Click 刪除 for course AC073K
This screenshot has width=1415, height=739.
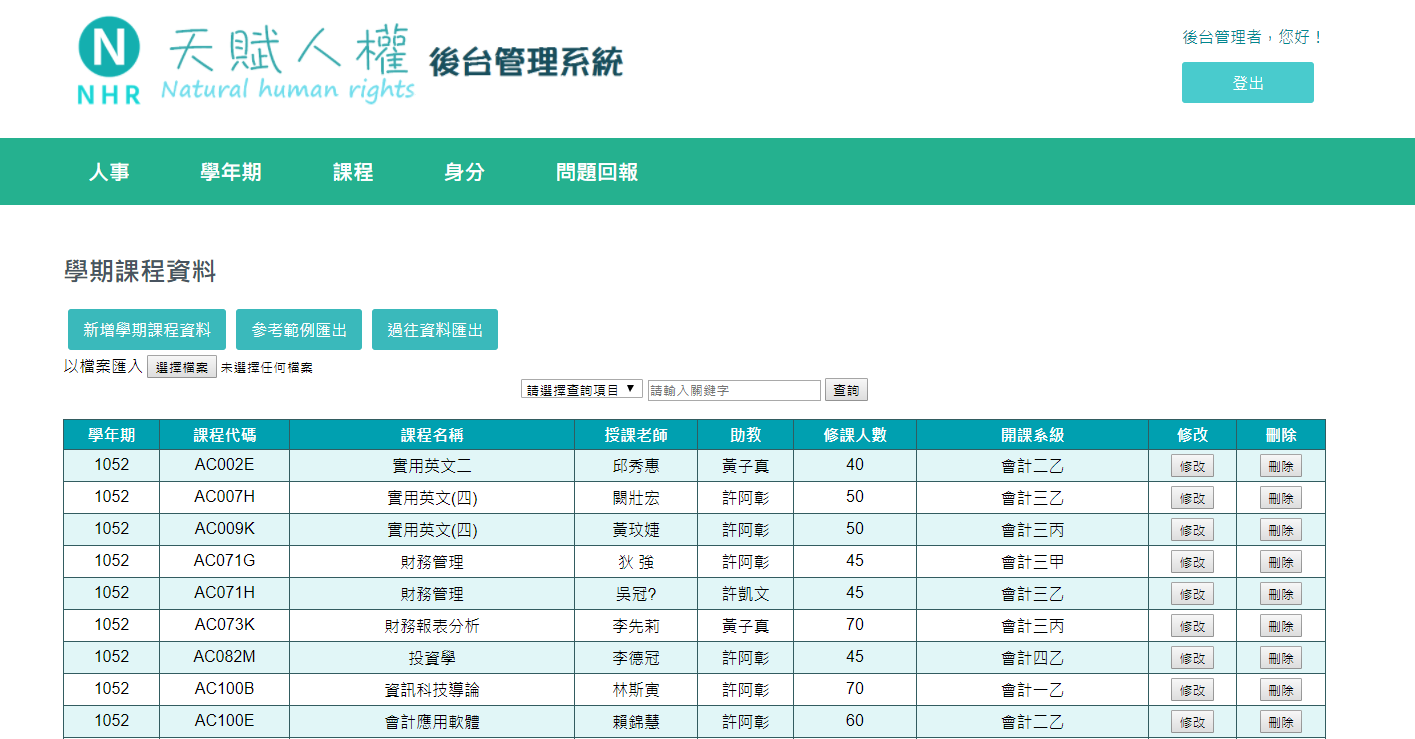pos(1280,626)
